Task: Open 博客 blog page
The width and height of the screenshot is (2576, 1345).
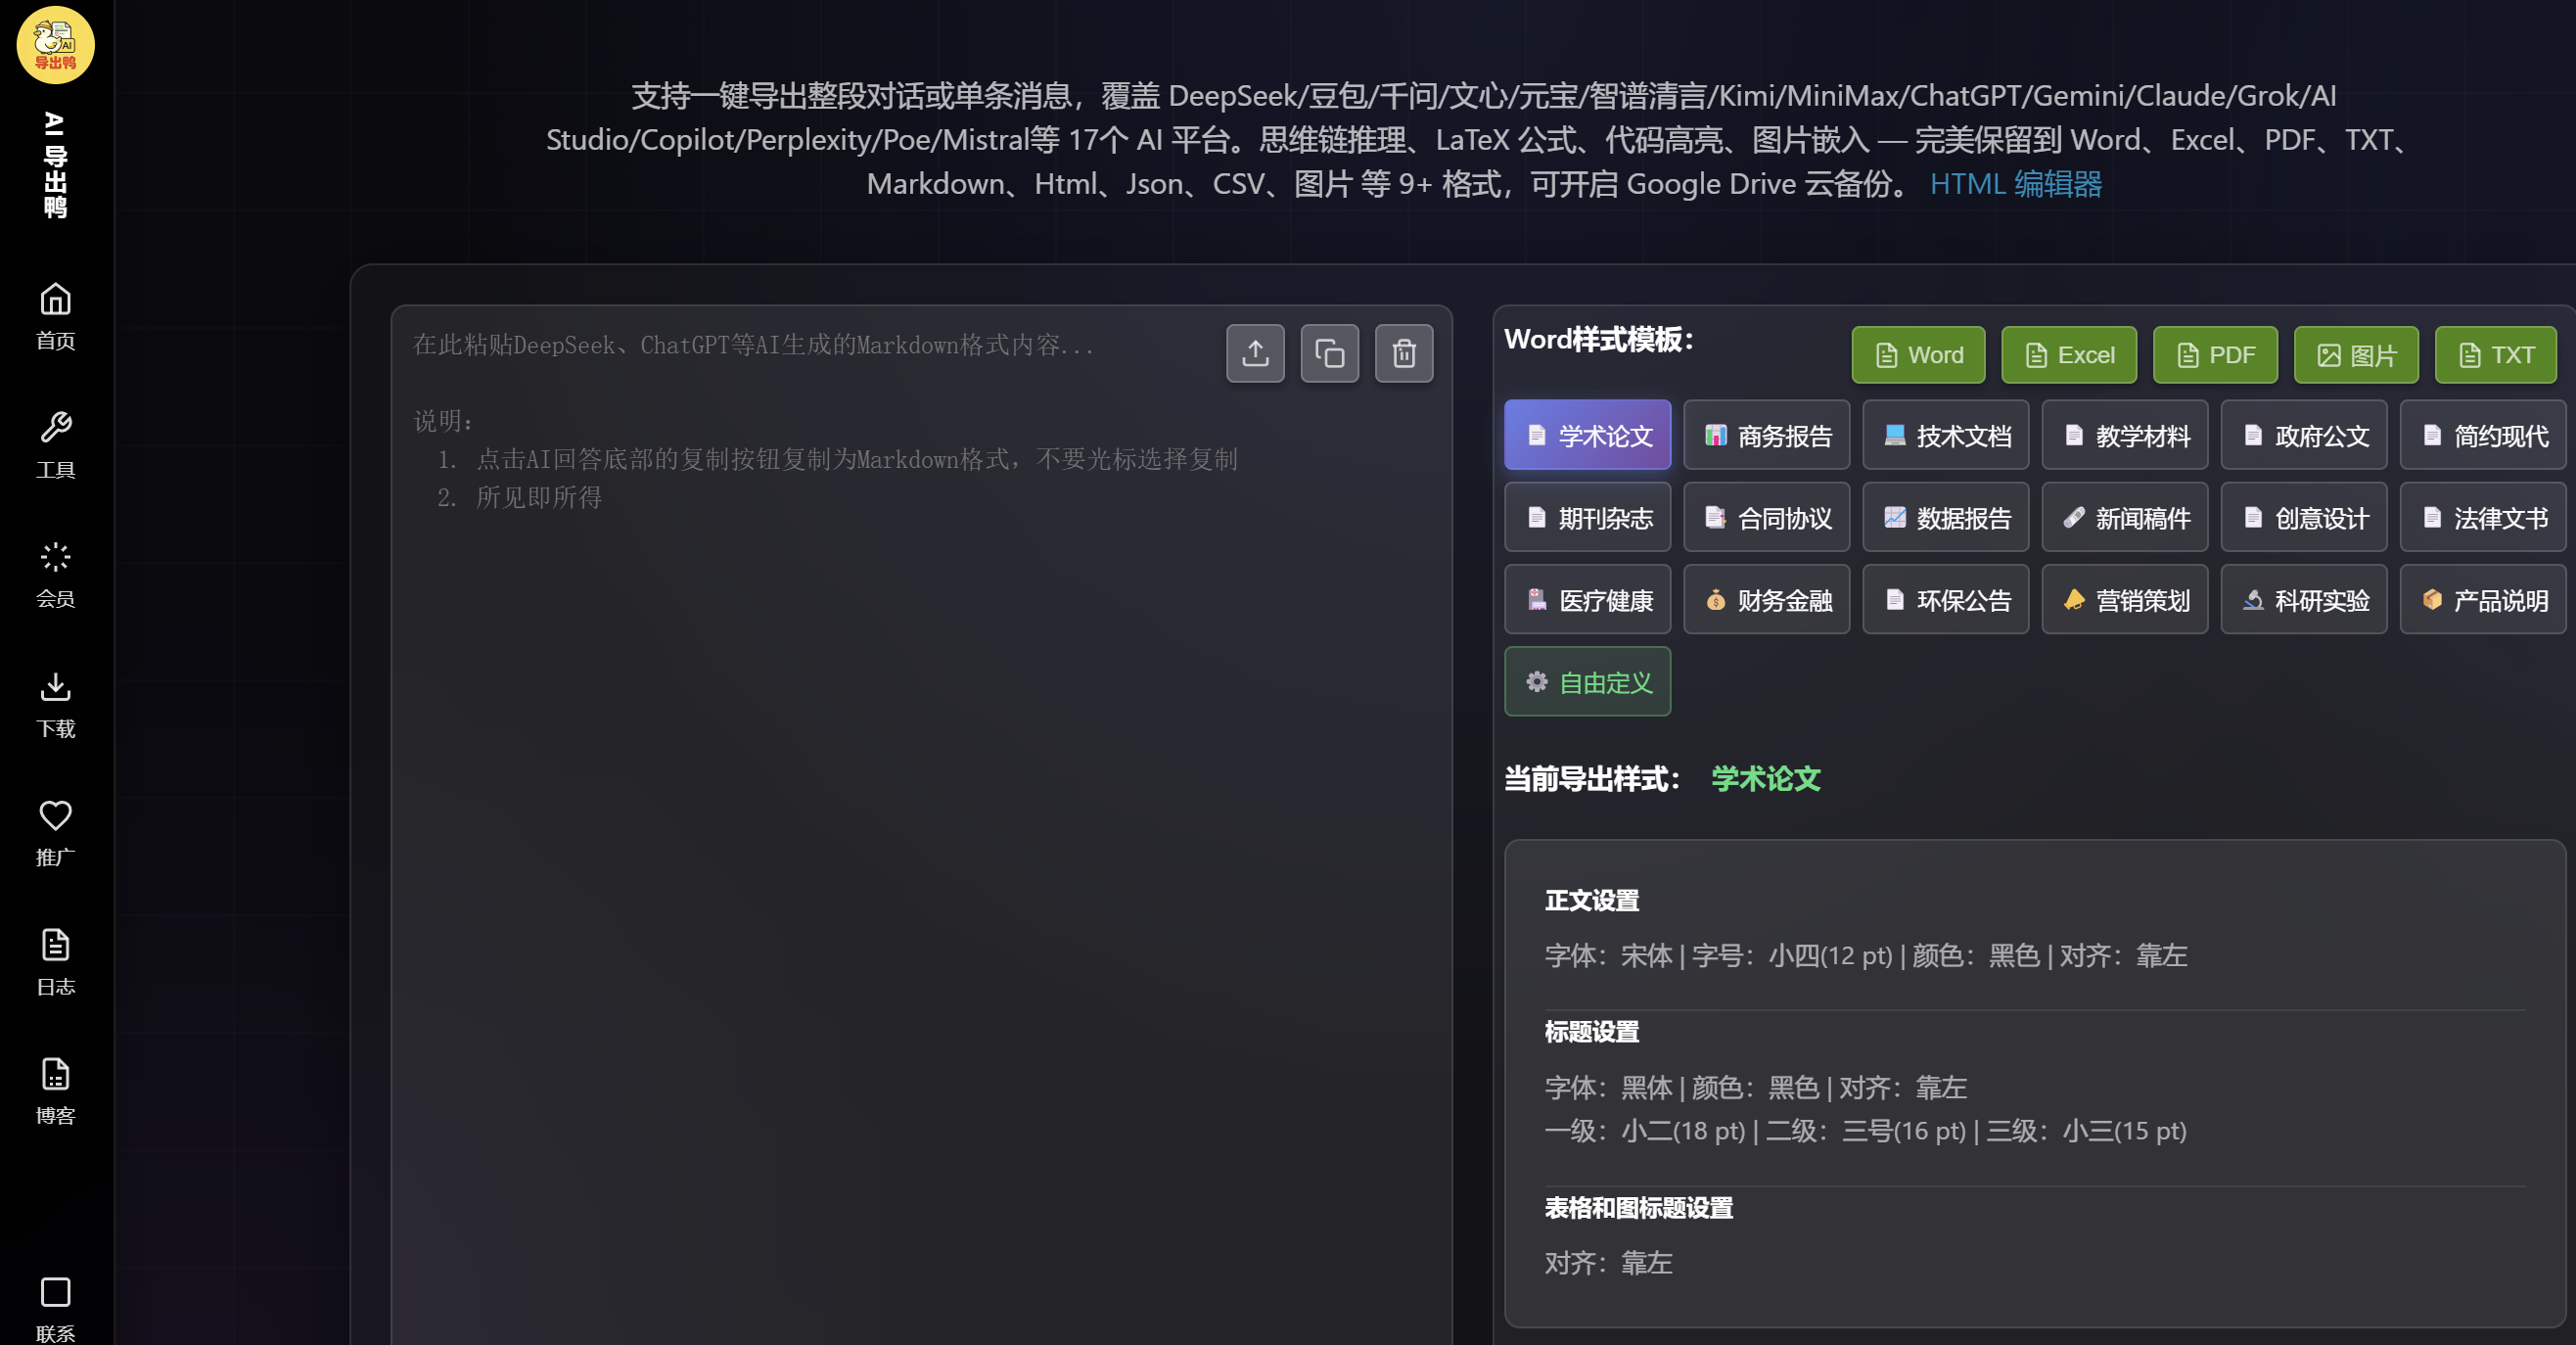Action: 56,1091
